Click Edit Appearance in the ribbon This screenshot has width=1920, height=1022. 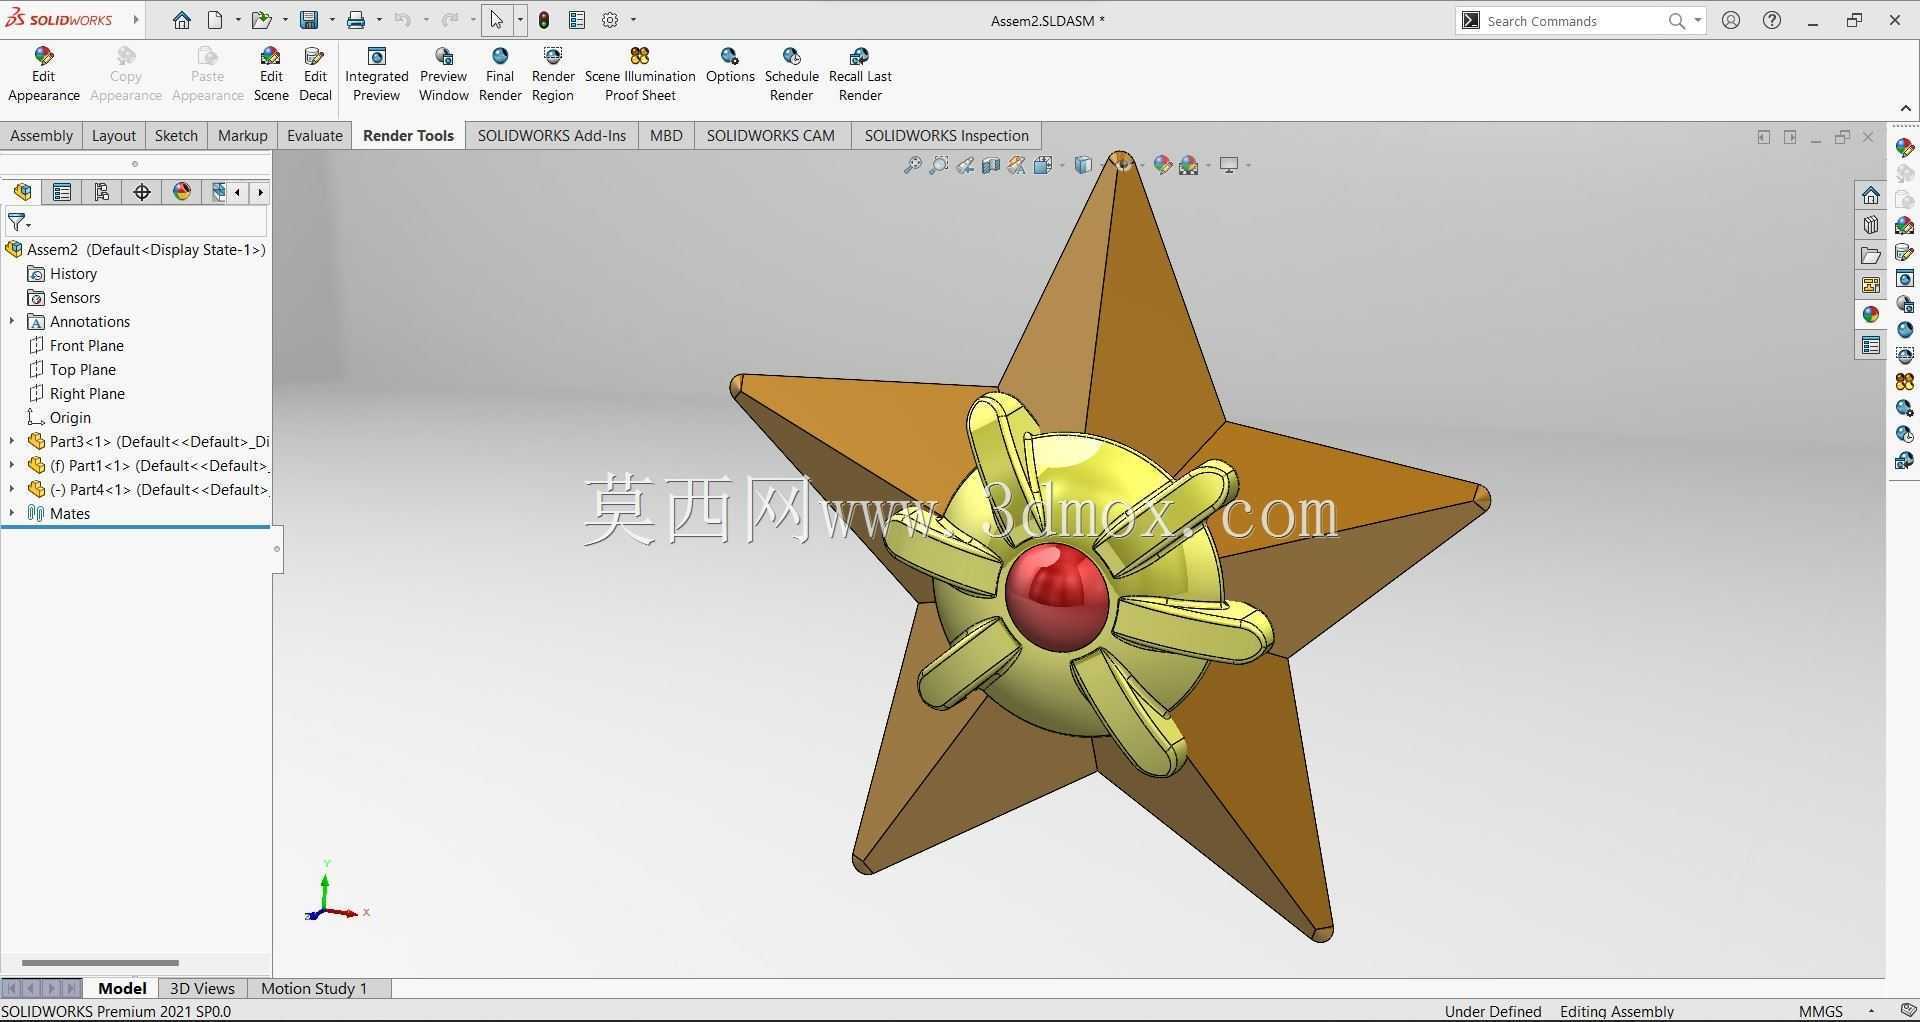[x=44, y=75]
